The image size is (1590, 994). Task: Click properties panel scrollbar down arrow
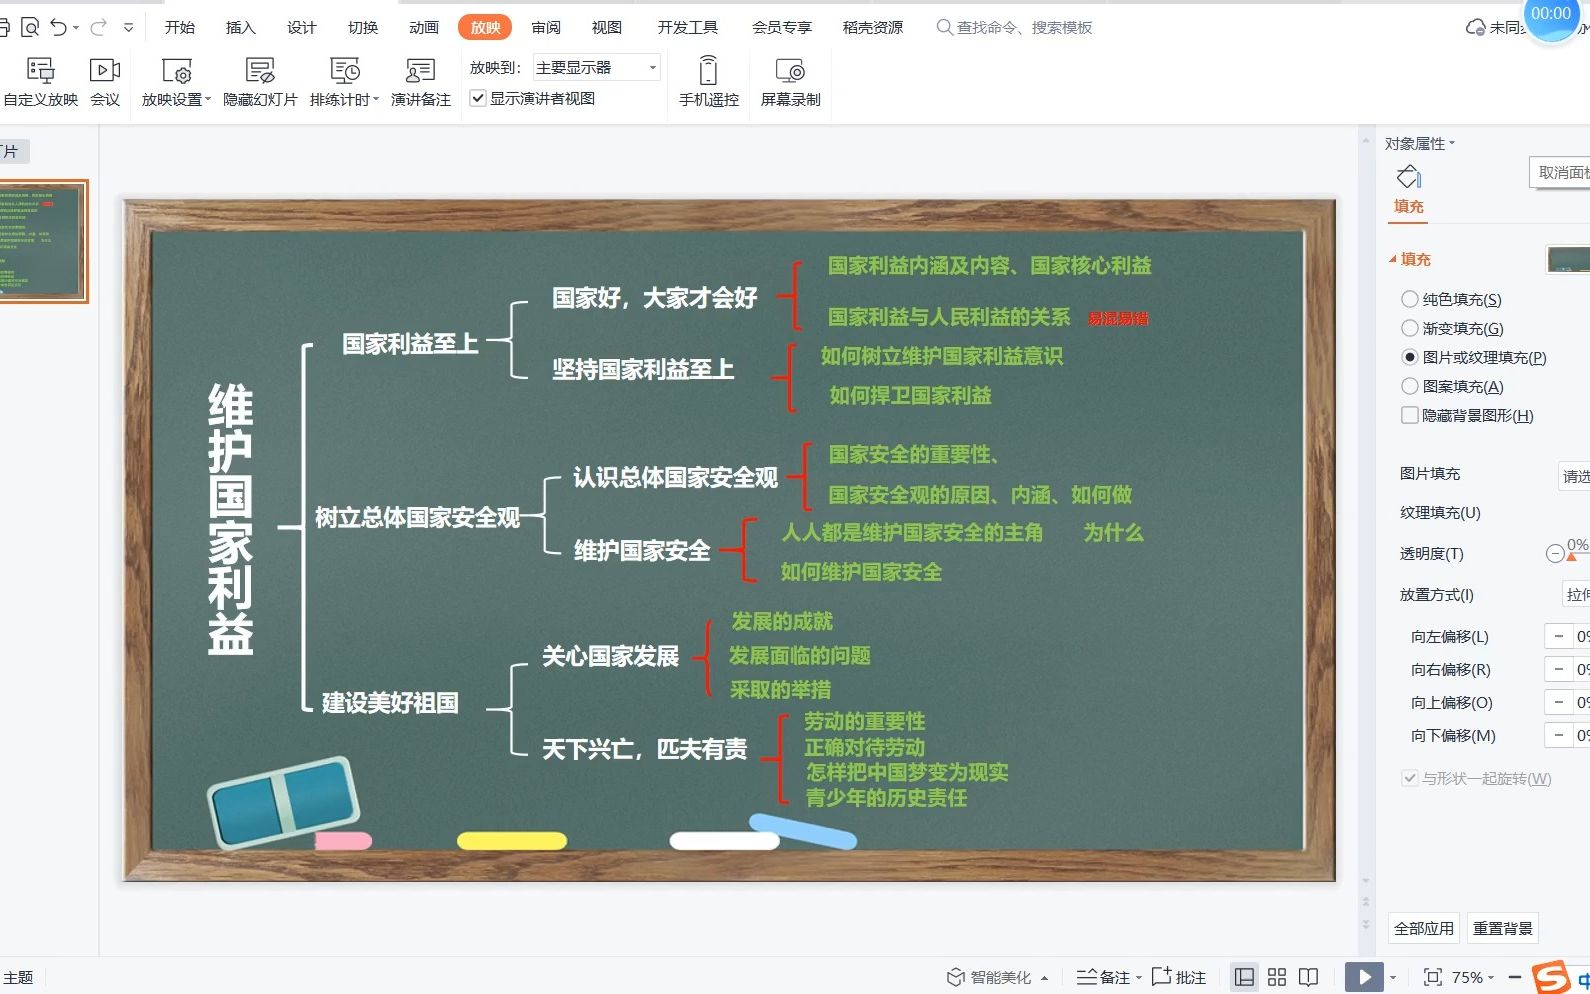pyautogui.click(x=1366, y=881)
